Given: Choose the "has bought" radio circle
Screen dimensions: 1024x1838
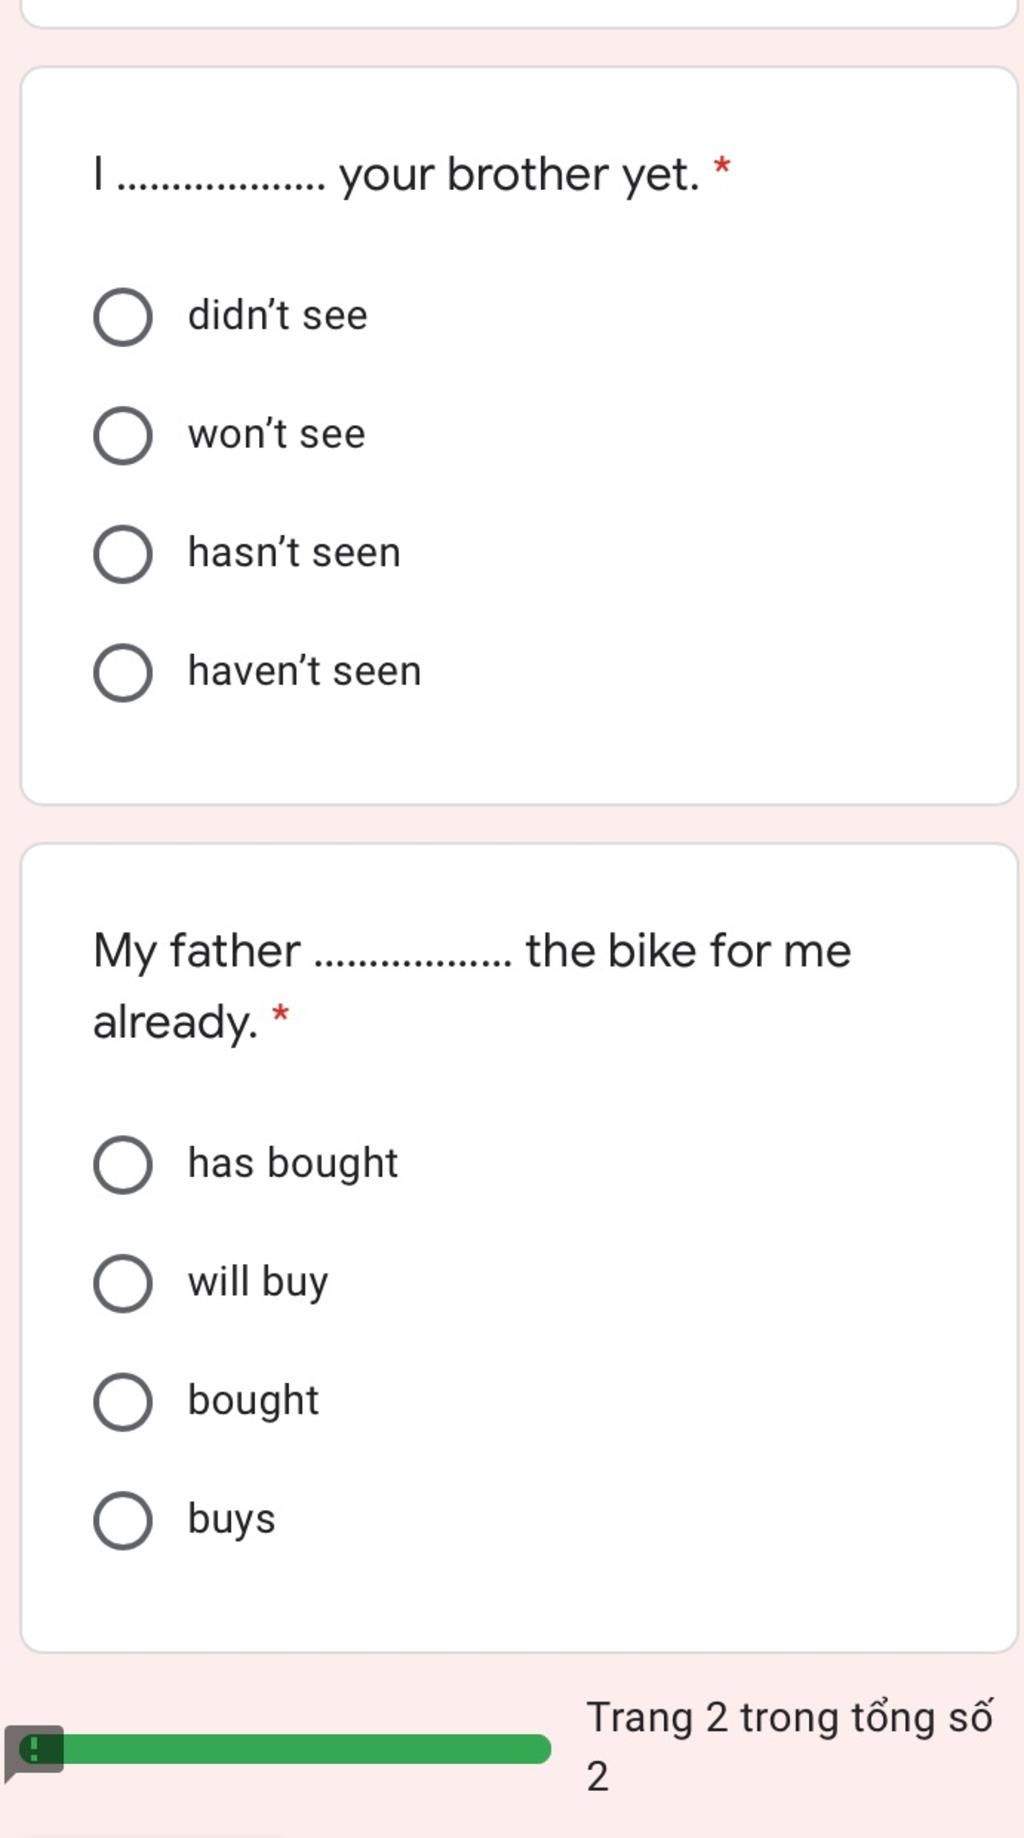Looking at the screenshot, I should click(123, 1164).
